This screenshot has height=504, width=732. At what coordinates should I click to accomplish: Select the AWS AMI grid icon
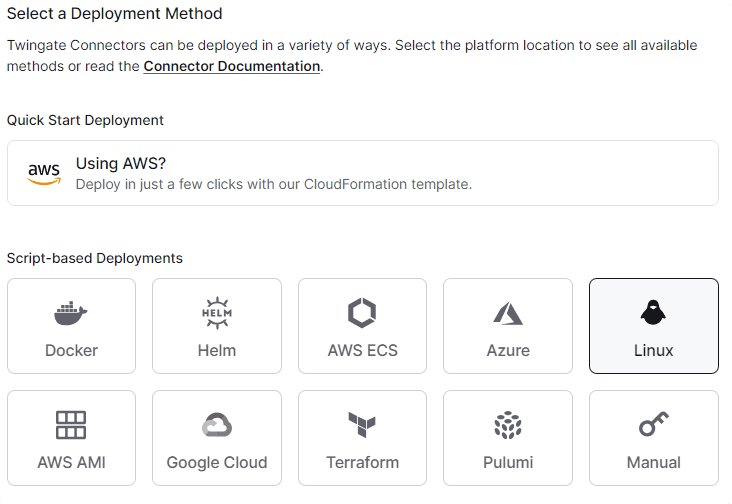pos(71,425)
